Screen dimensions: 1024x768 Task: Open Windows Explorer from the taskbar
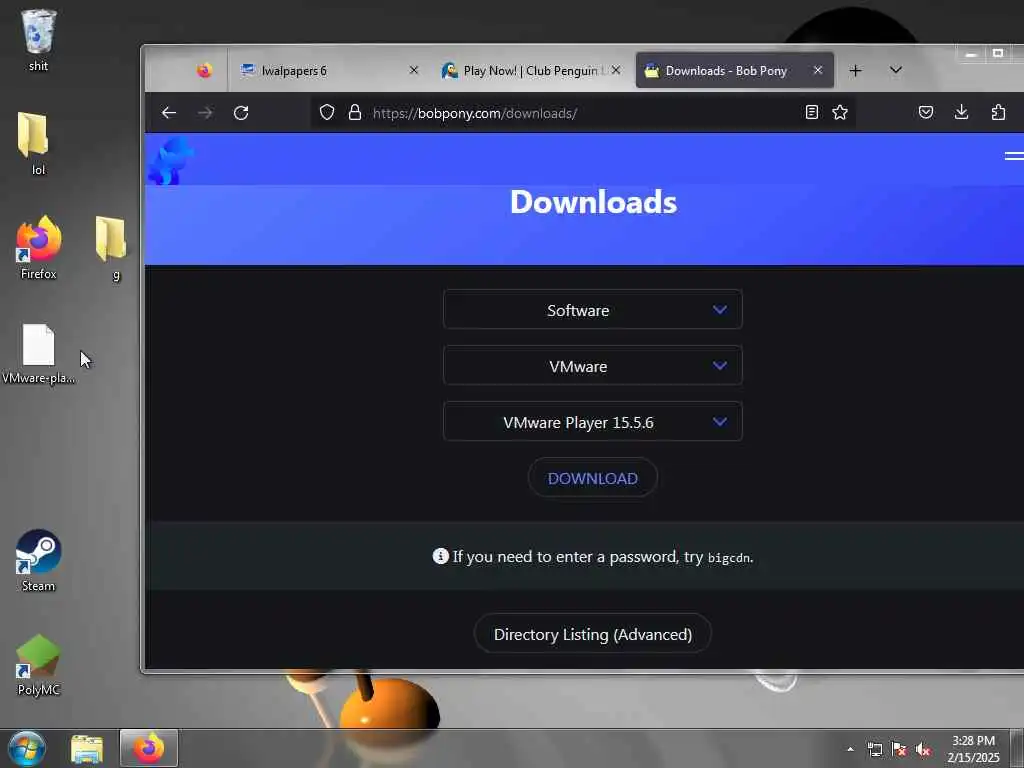[x=87, y=748]
